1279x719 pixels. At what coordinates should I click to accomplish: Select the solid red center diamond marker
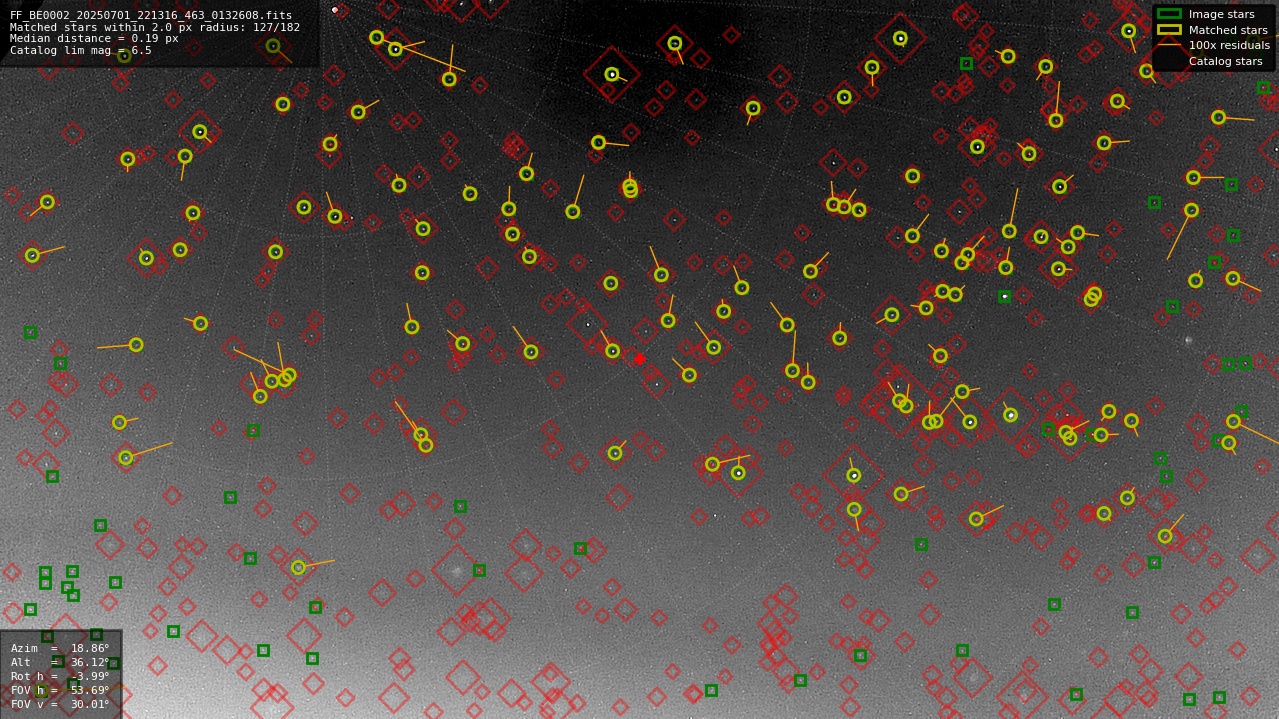tap(639, 359)
